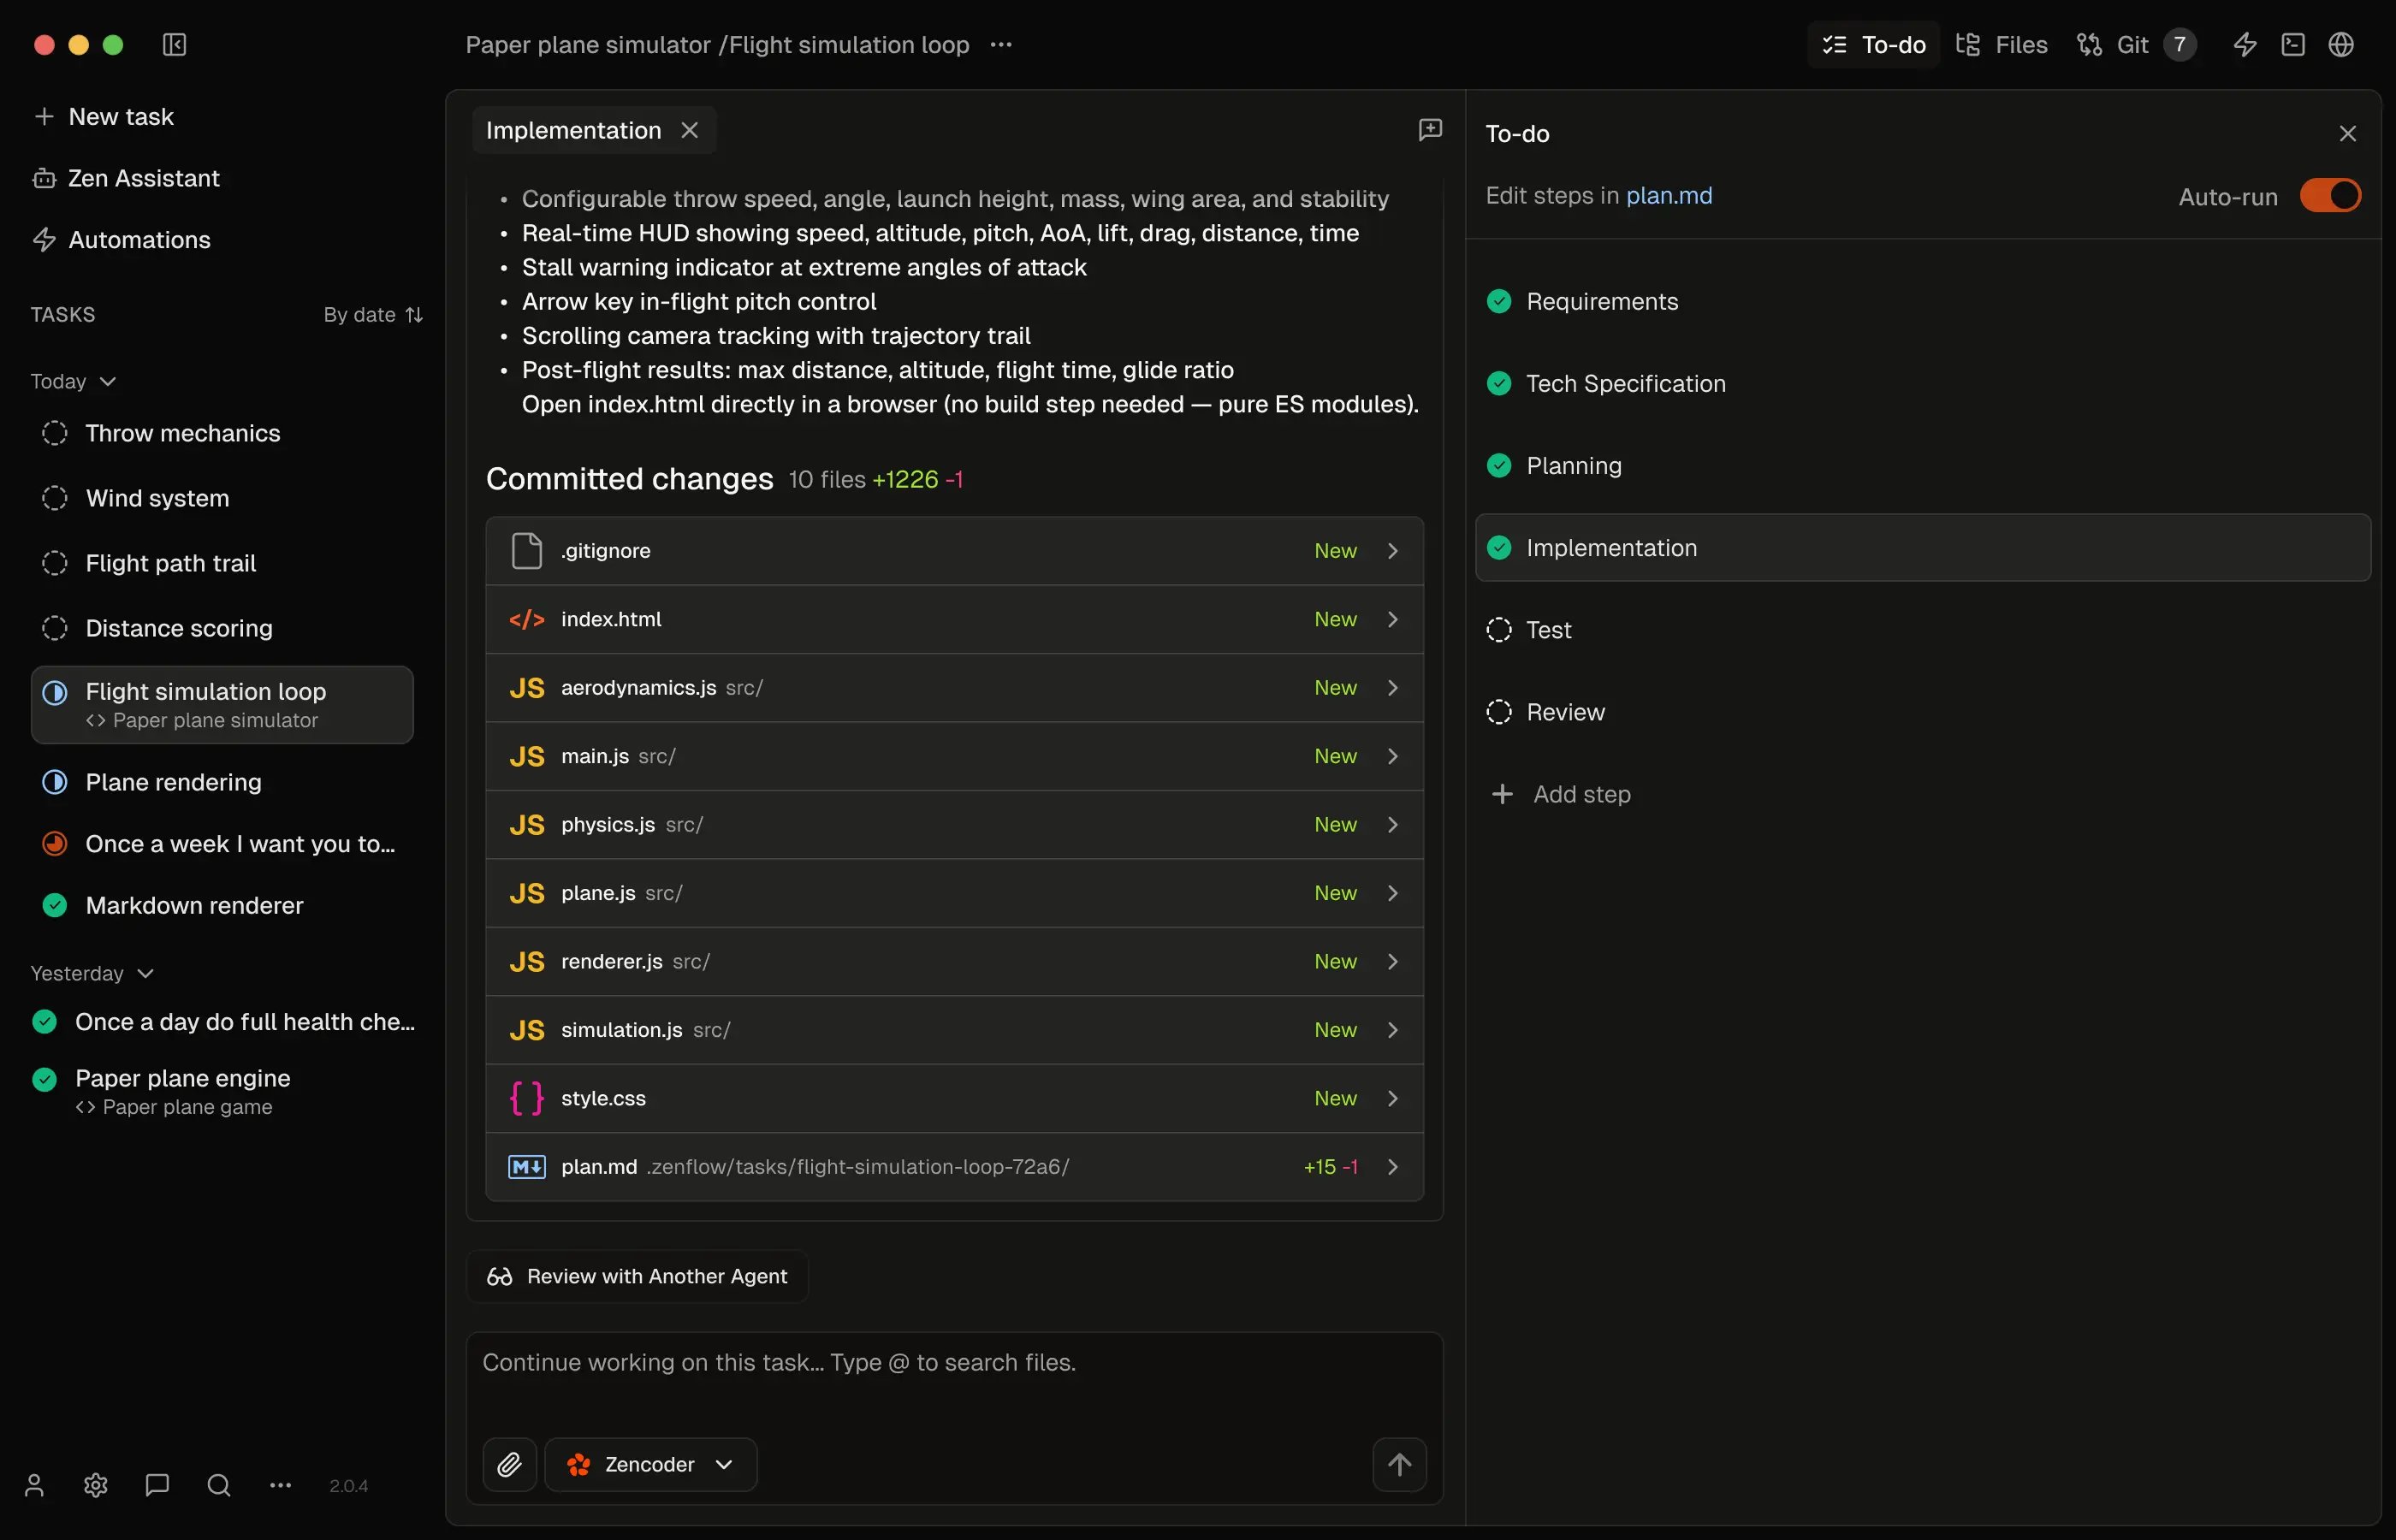
Task: Open the chat feedback icon at bottom left
Action: (x=155, y=1485)
